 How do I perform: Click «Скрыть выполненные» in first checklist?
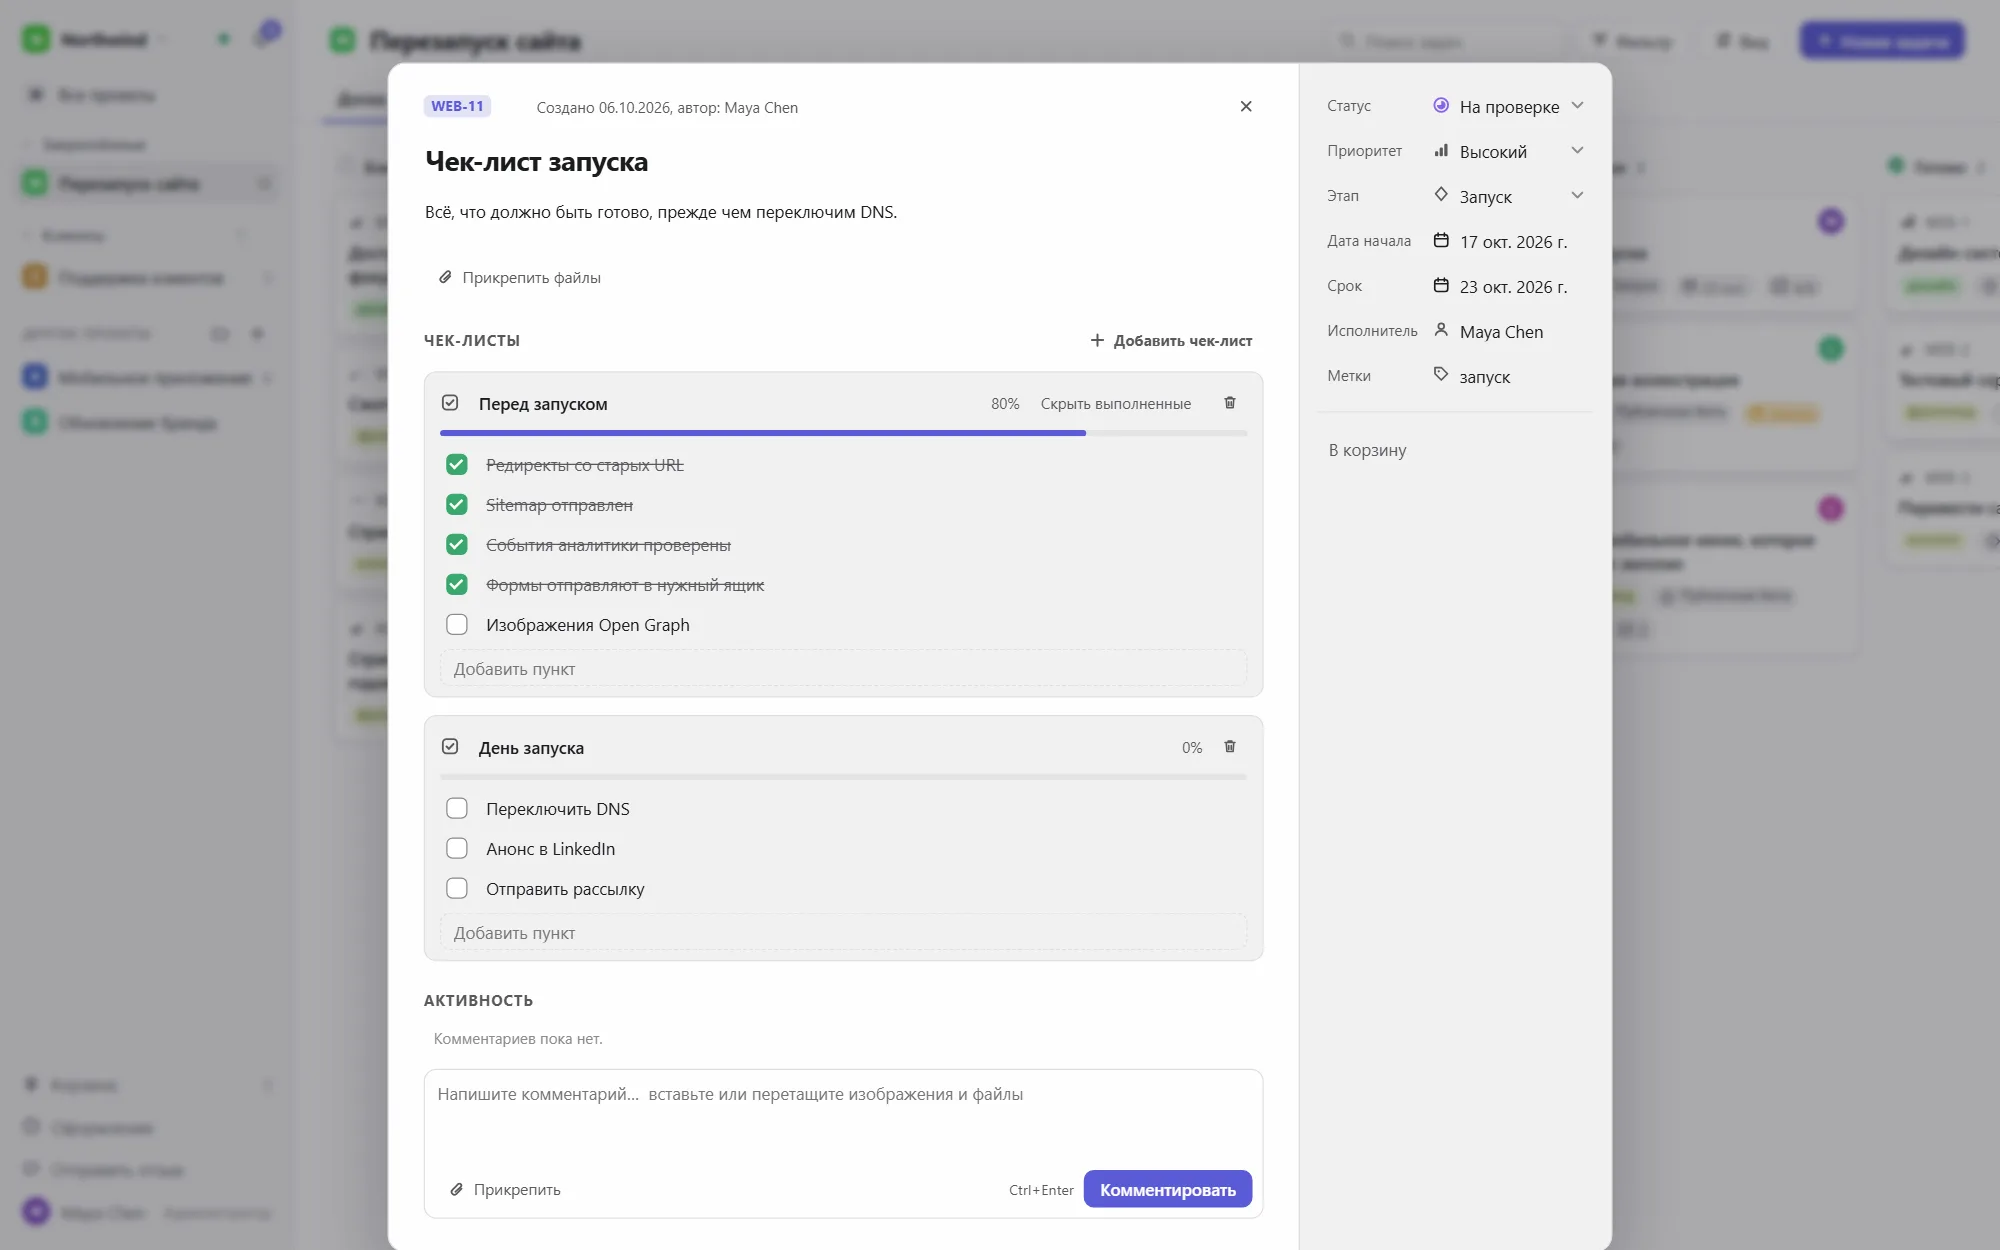[1116, 404]
